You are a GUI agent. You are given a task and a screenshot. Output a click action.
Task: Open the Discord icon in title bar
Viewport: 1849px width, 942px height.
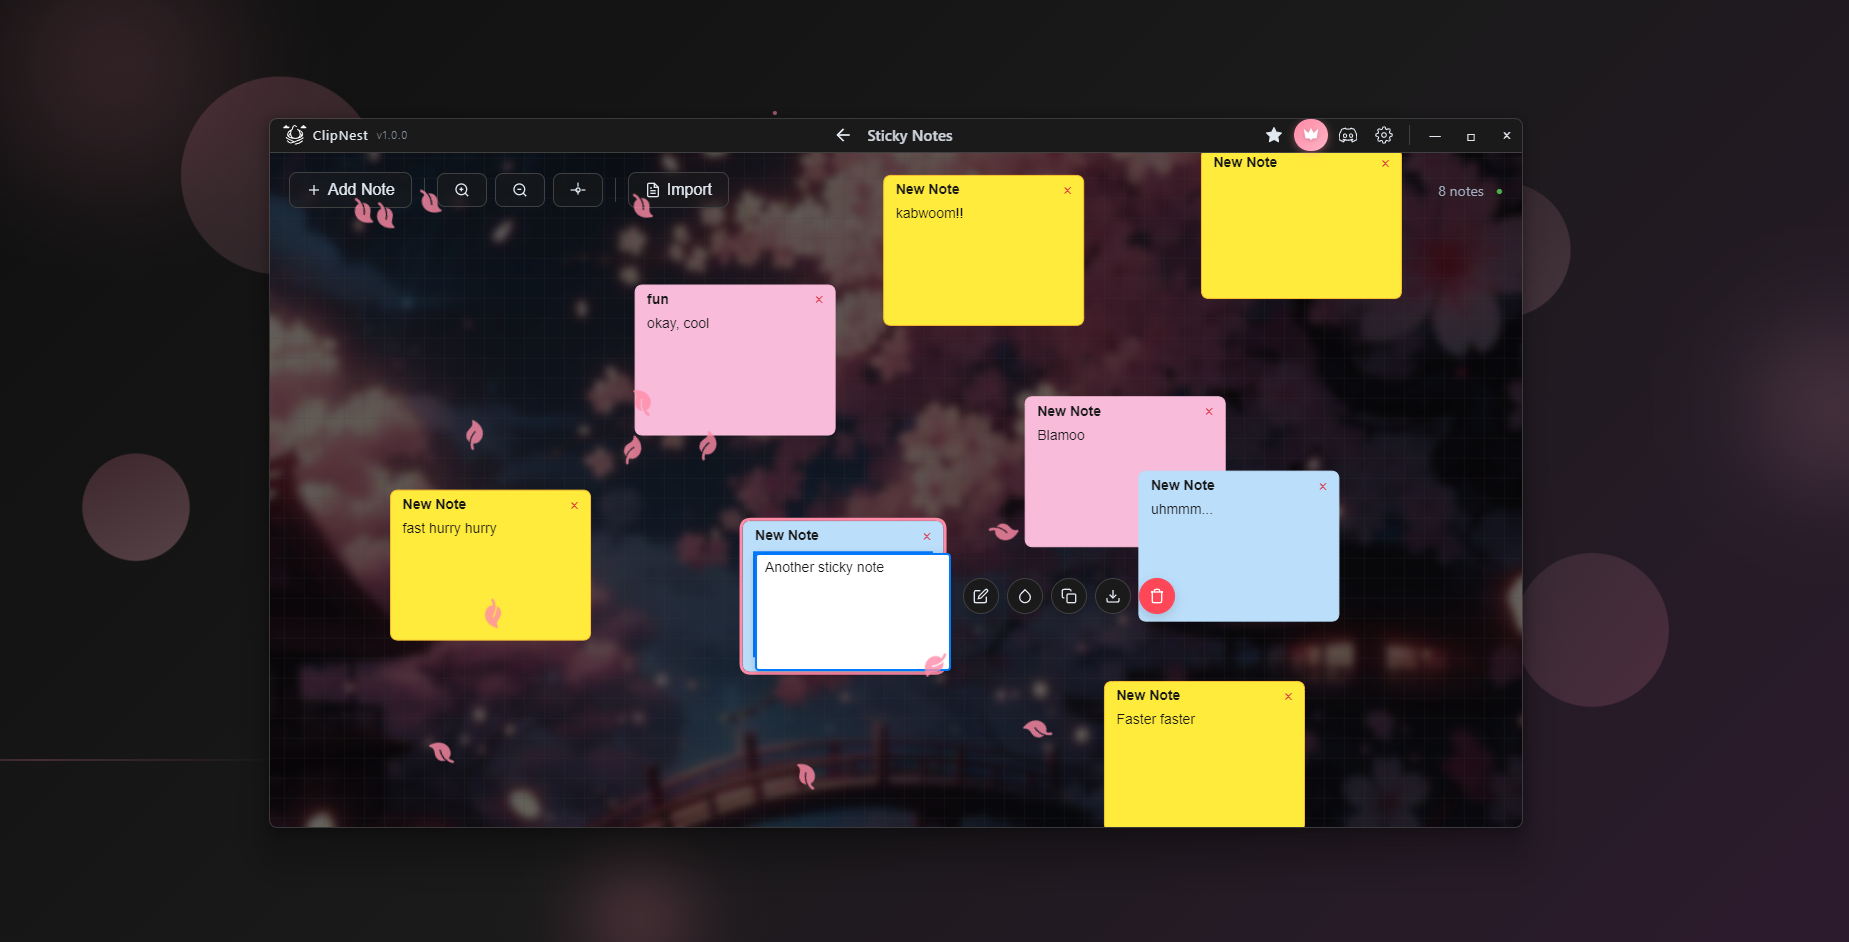(x=1347, y=135)
